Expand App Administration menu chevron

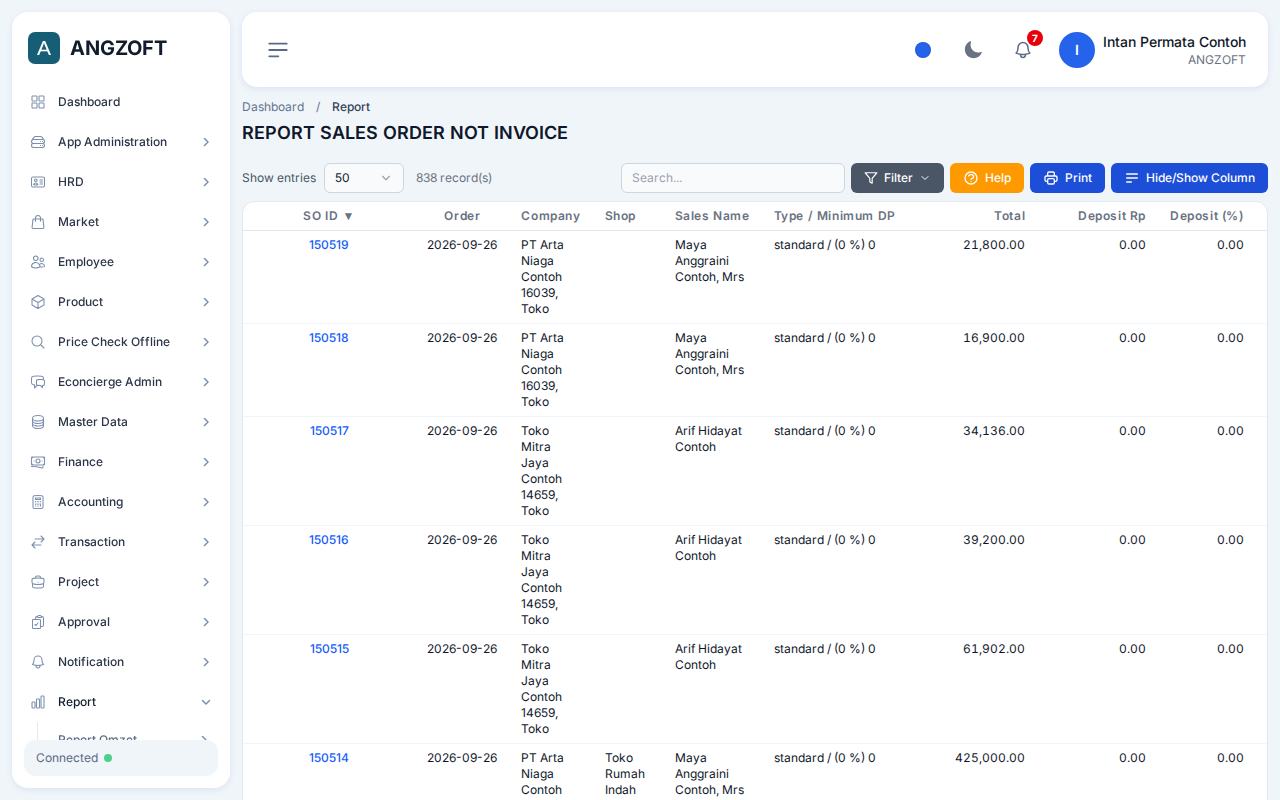(206, 142)
